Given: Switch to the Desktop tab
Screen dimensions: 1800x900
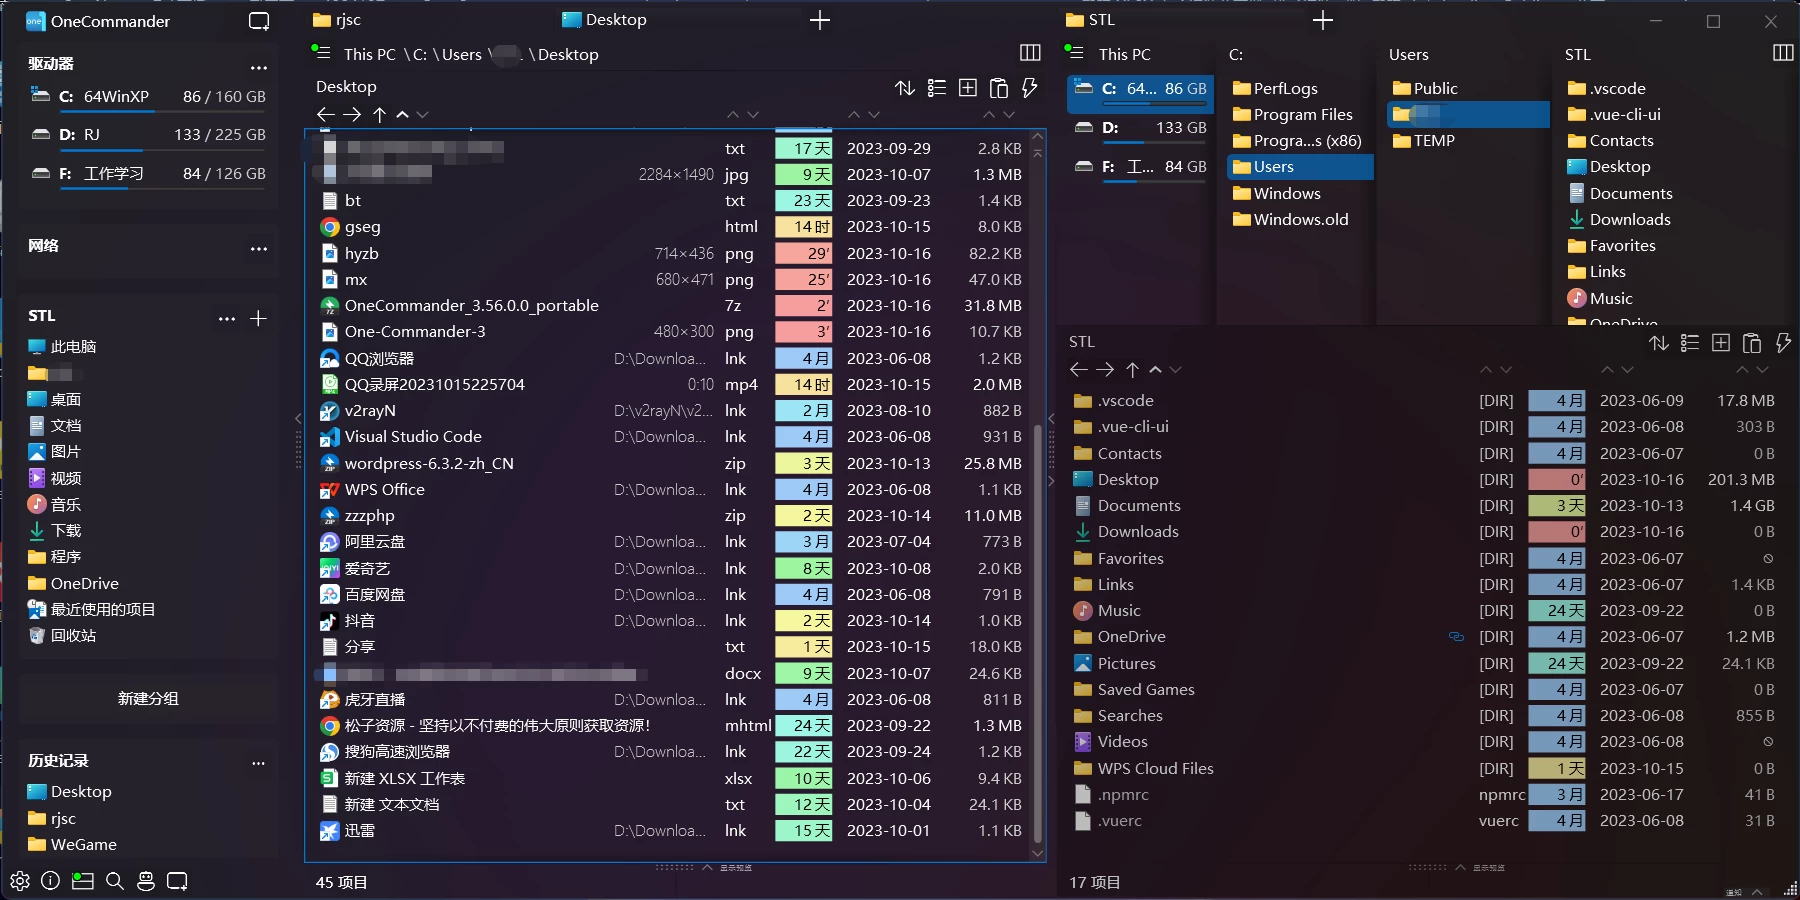Looking at the screenshot, I should [604, 19].
